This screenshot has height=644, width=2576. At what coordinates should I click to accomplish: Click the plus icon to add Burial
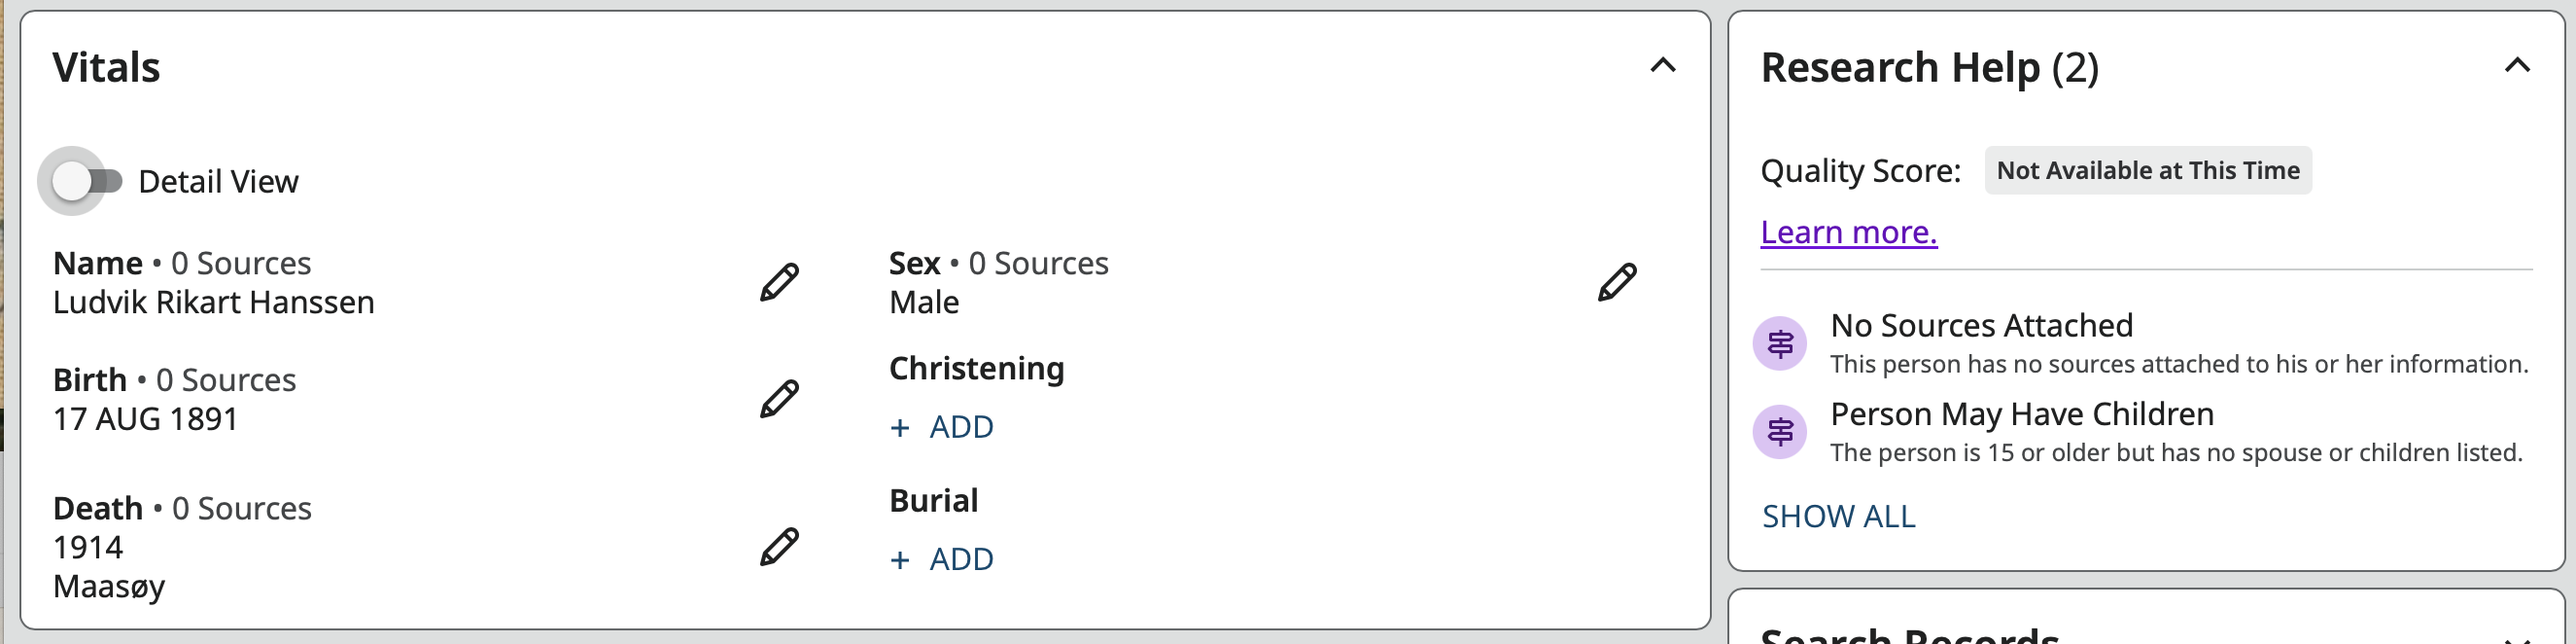coord(900,560)
